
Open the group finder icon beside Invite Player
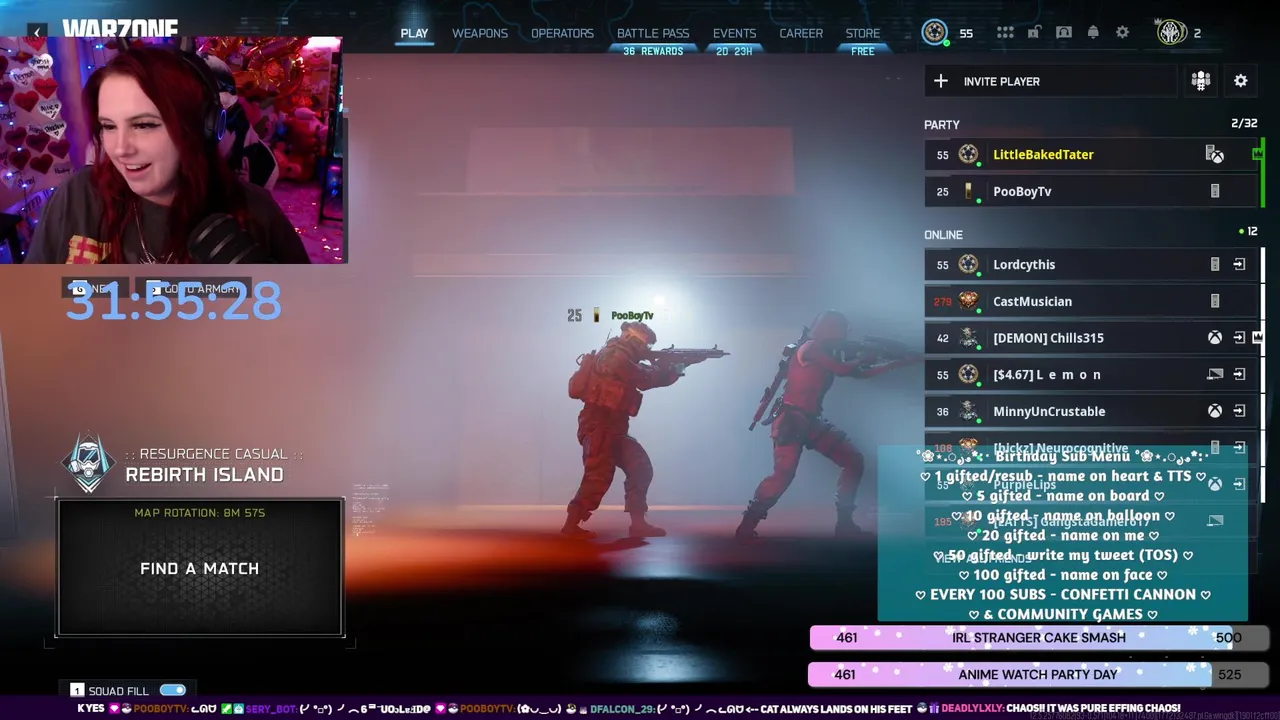1201,81
